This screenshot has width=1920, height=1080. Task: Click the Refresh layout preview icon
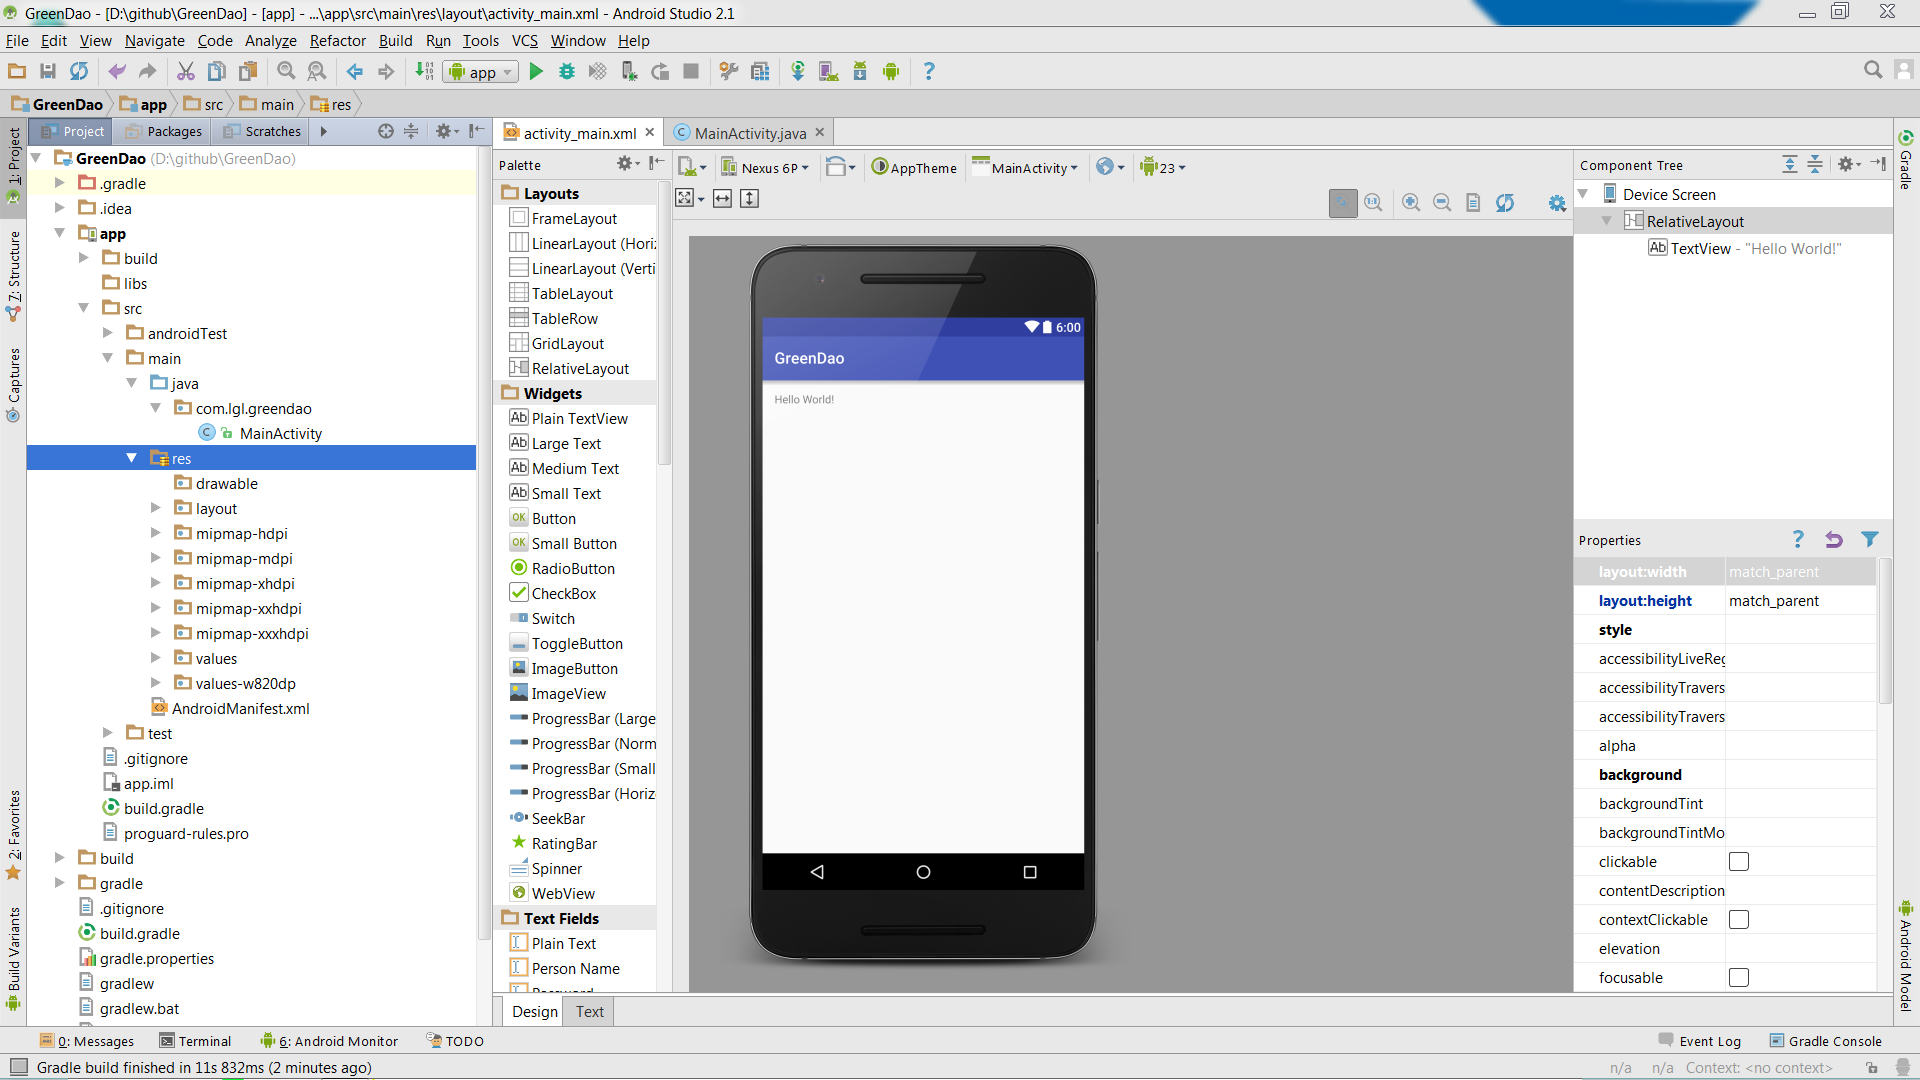click(1507, 200)
